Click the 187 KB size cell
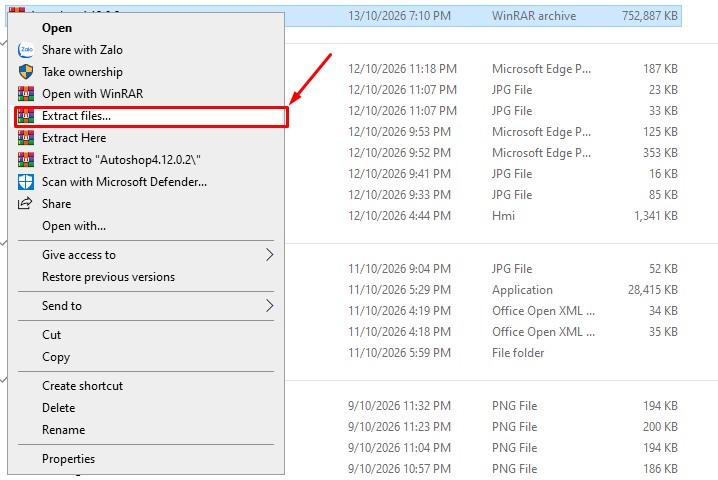The image size is (718, 480). pos(660,69)
